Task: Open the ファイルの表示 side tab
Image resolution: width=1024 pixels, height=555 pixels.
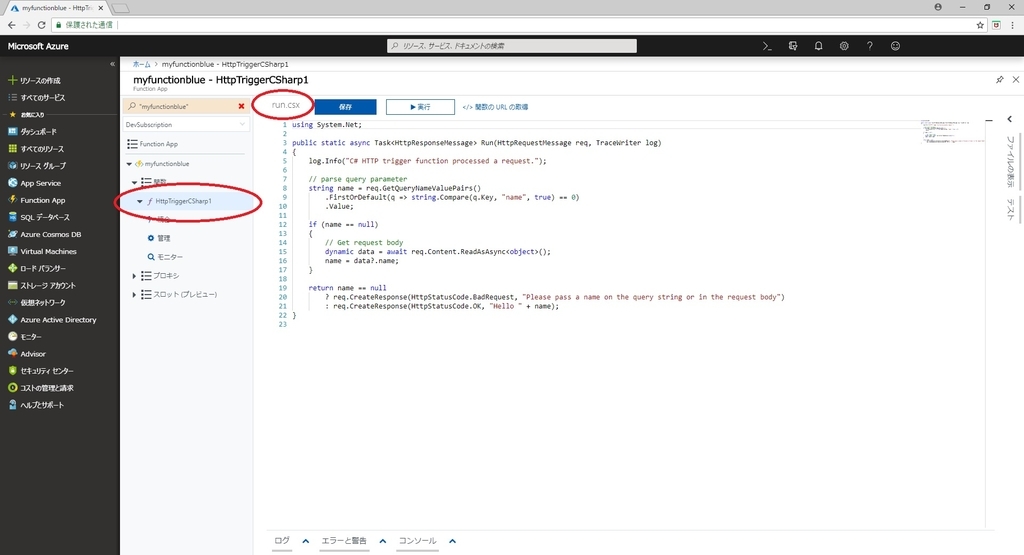Action: pyautogui.click(x=1010, y=161)
